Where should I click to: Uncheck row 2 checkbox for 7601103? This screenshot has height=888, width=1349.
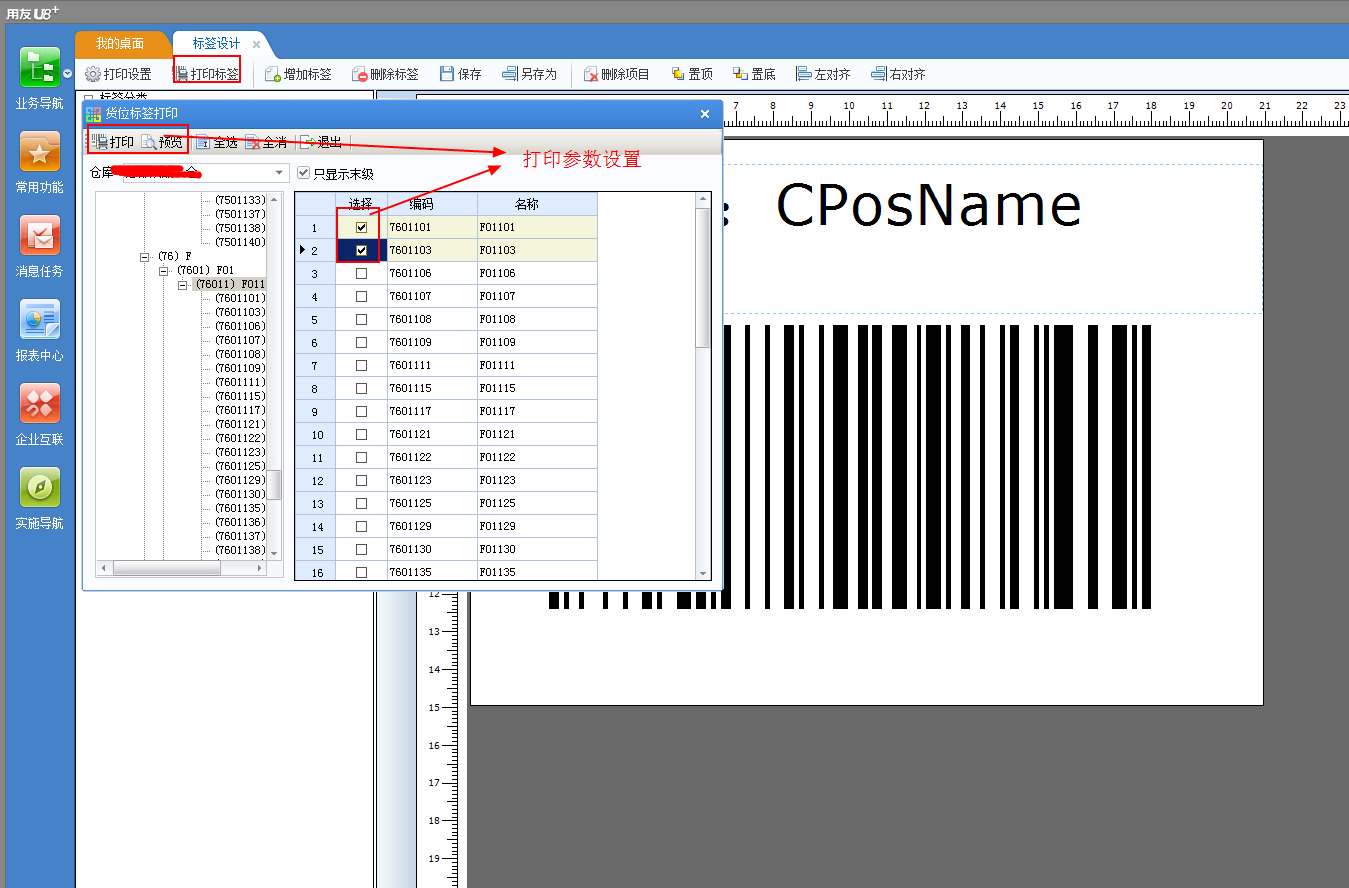tap(361, 250)
